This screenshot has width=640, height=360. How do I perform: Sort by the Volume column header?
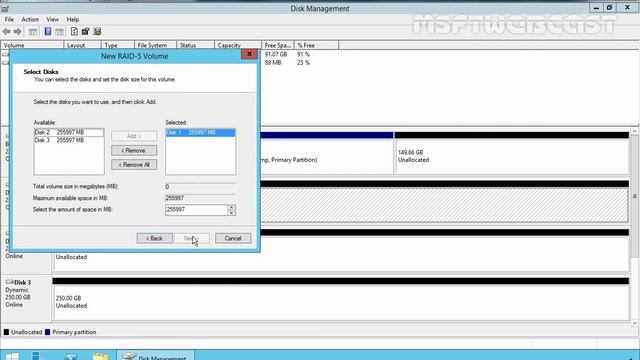(x=32, y=45)
